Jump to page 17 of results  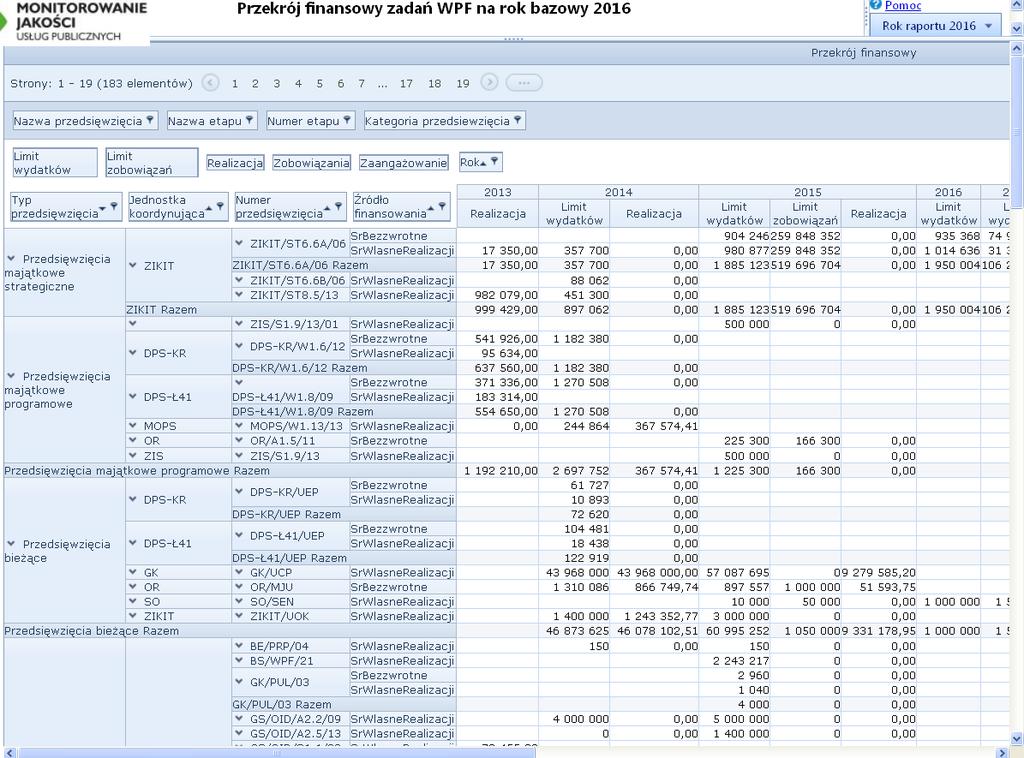point(406,84)
